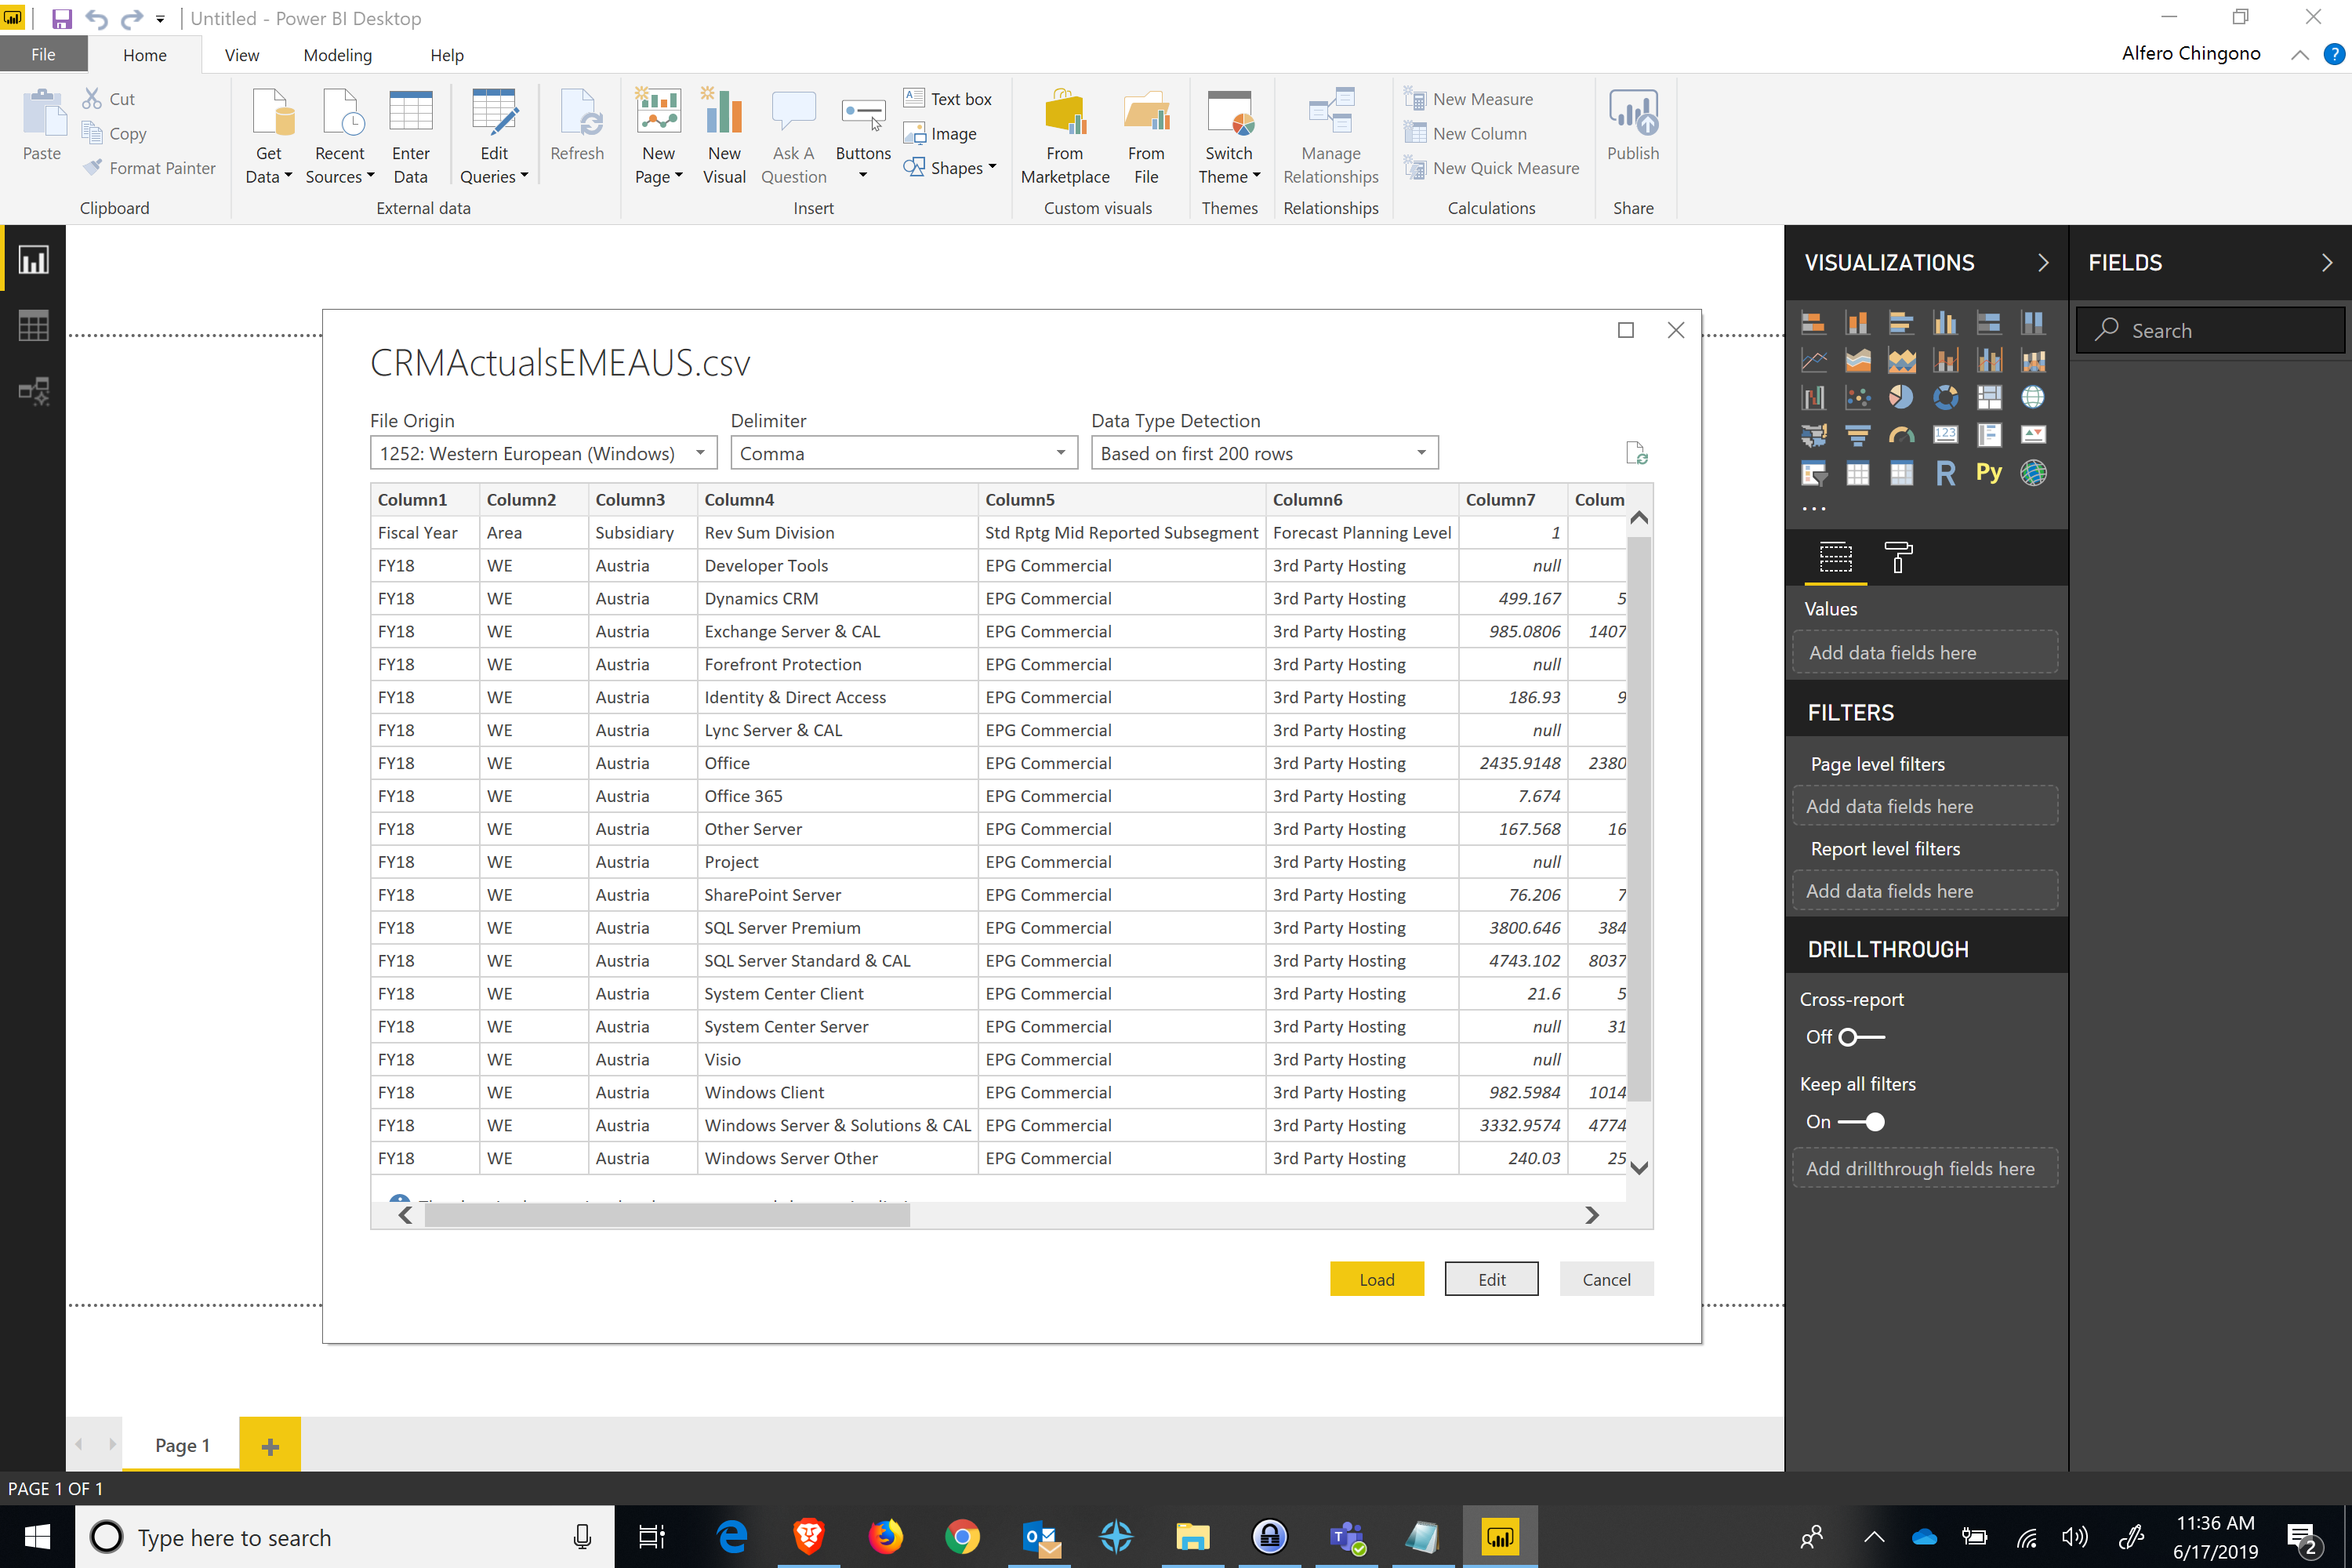The height and width of the screenshot is (1568, 2352).
Task: Open Chrome from the taskbar
Action: pyautogui.click(x=962, y=1537)
